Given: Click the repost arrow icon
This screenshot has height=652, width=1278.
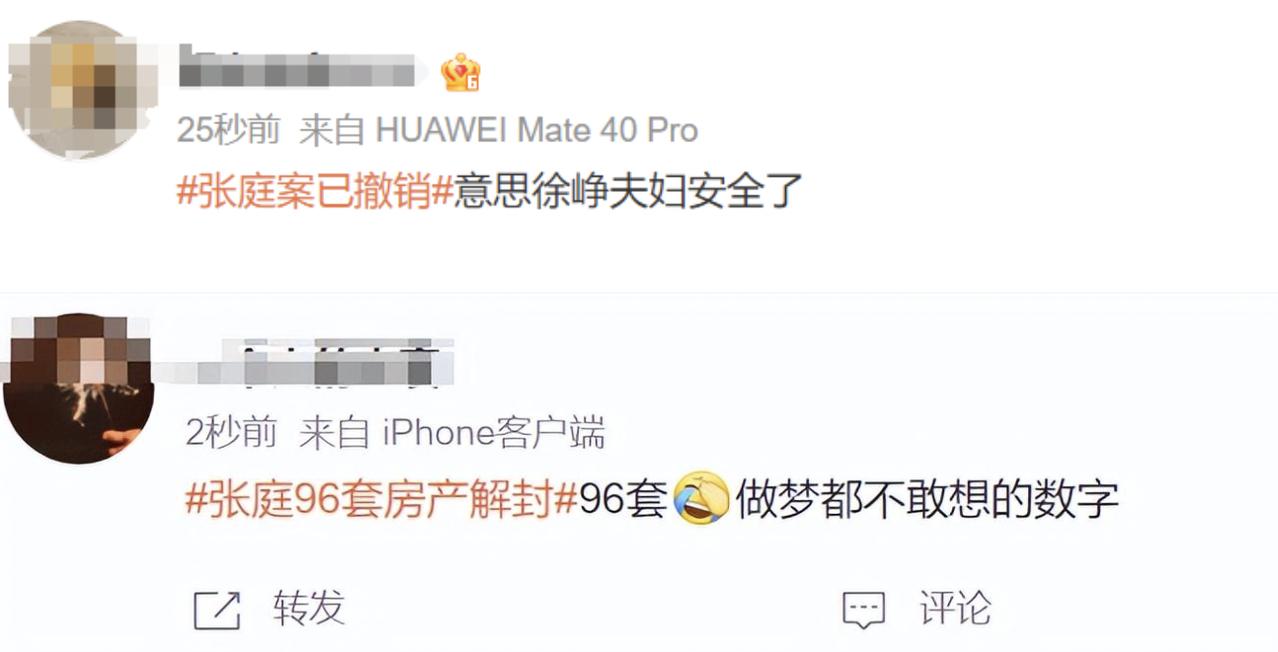Looking at the screenshot, I should pos(217,609).
